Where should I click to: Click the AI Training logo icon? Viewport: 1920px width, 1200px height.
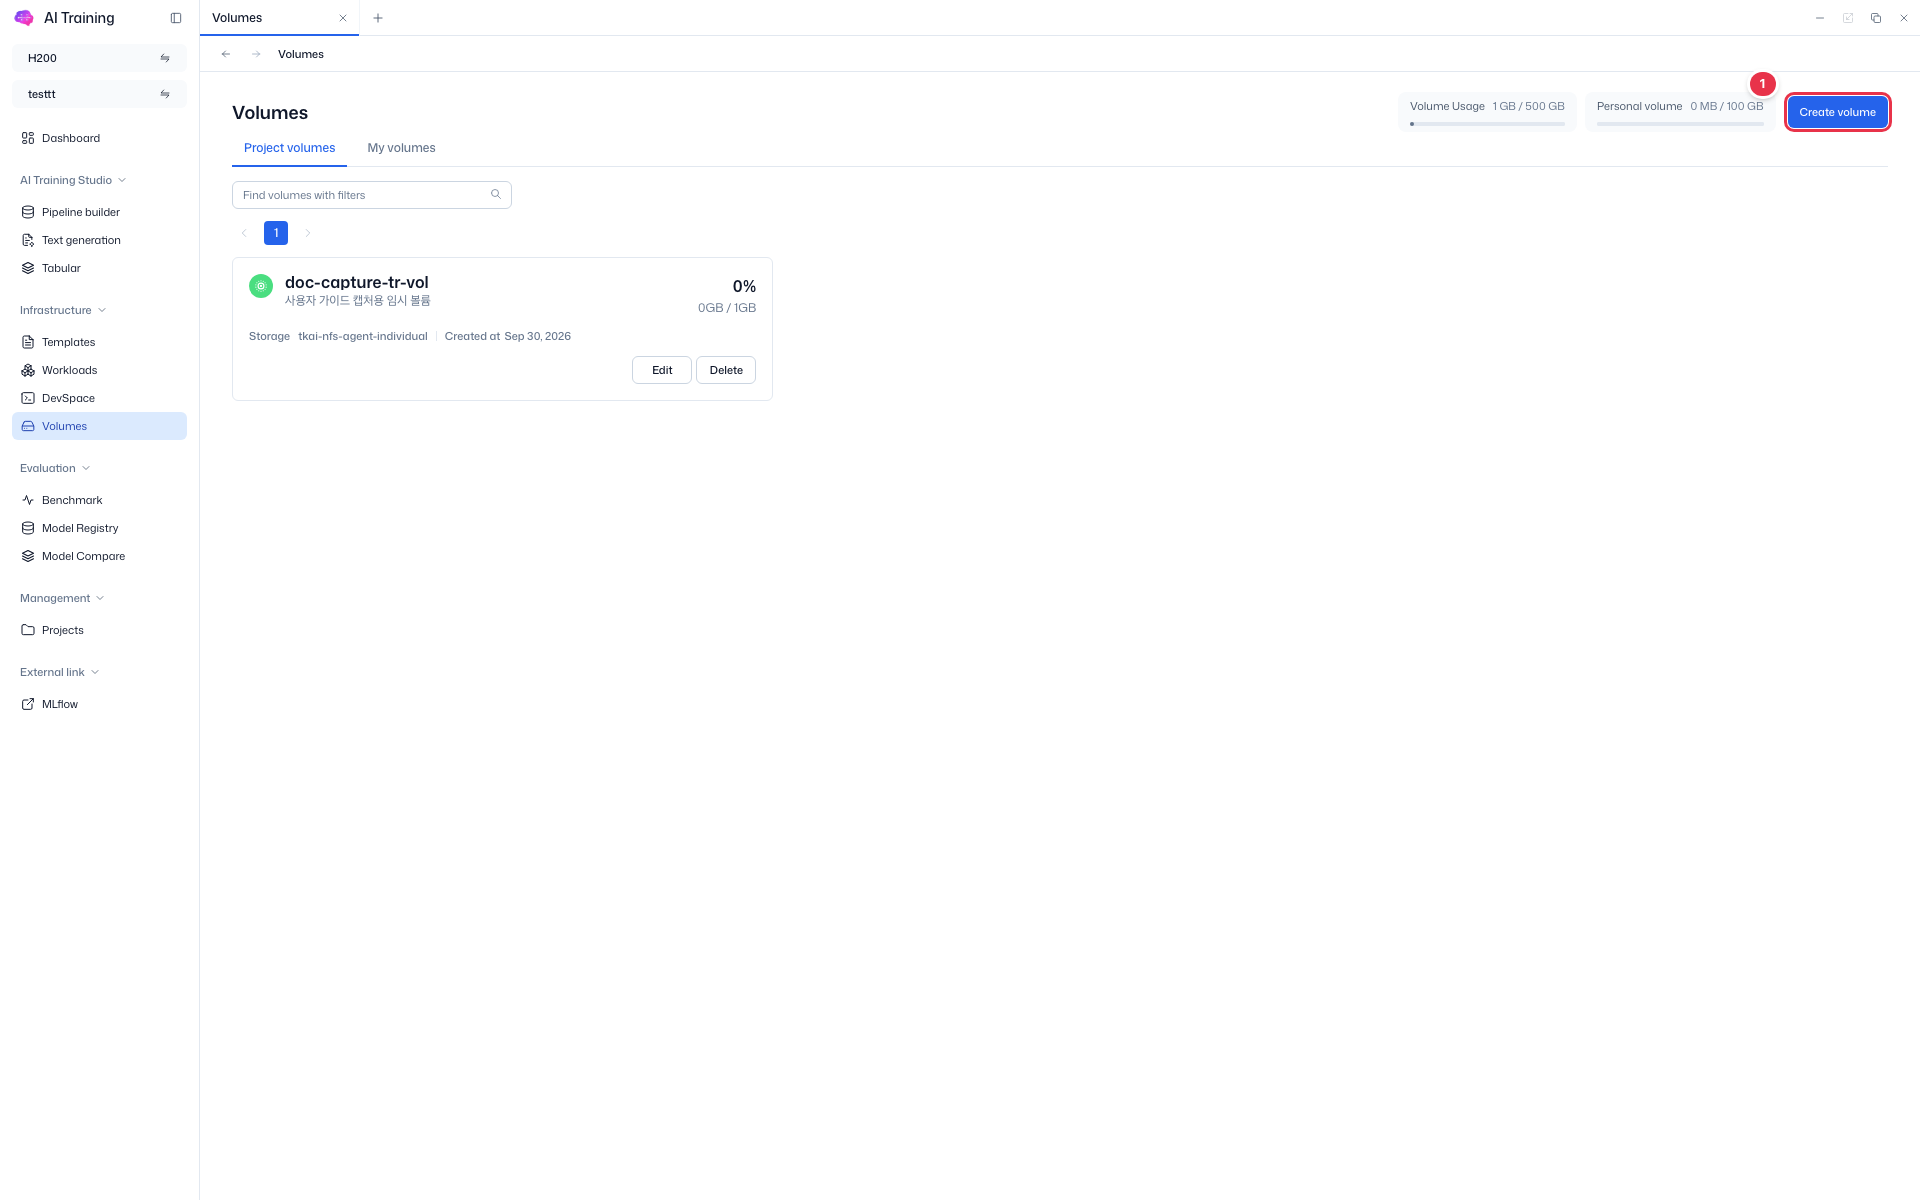pyautogui.click(x=24, y=18)
